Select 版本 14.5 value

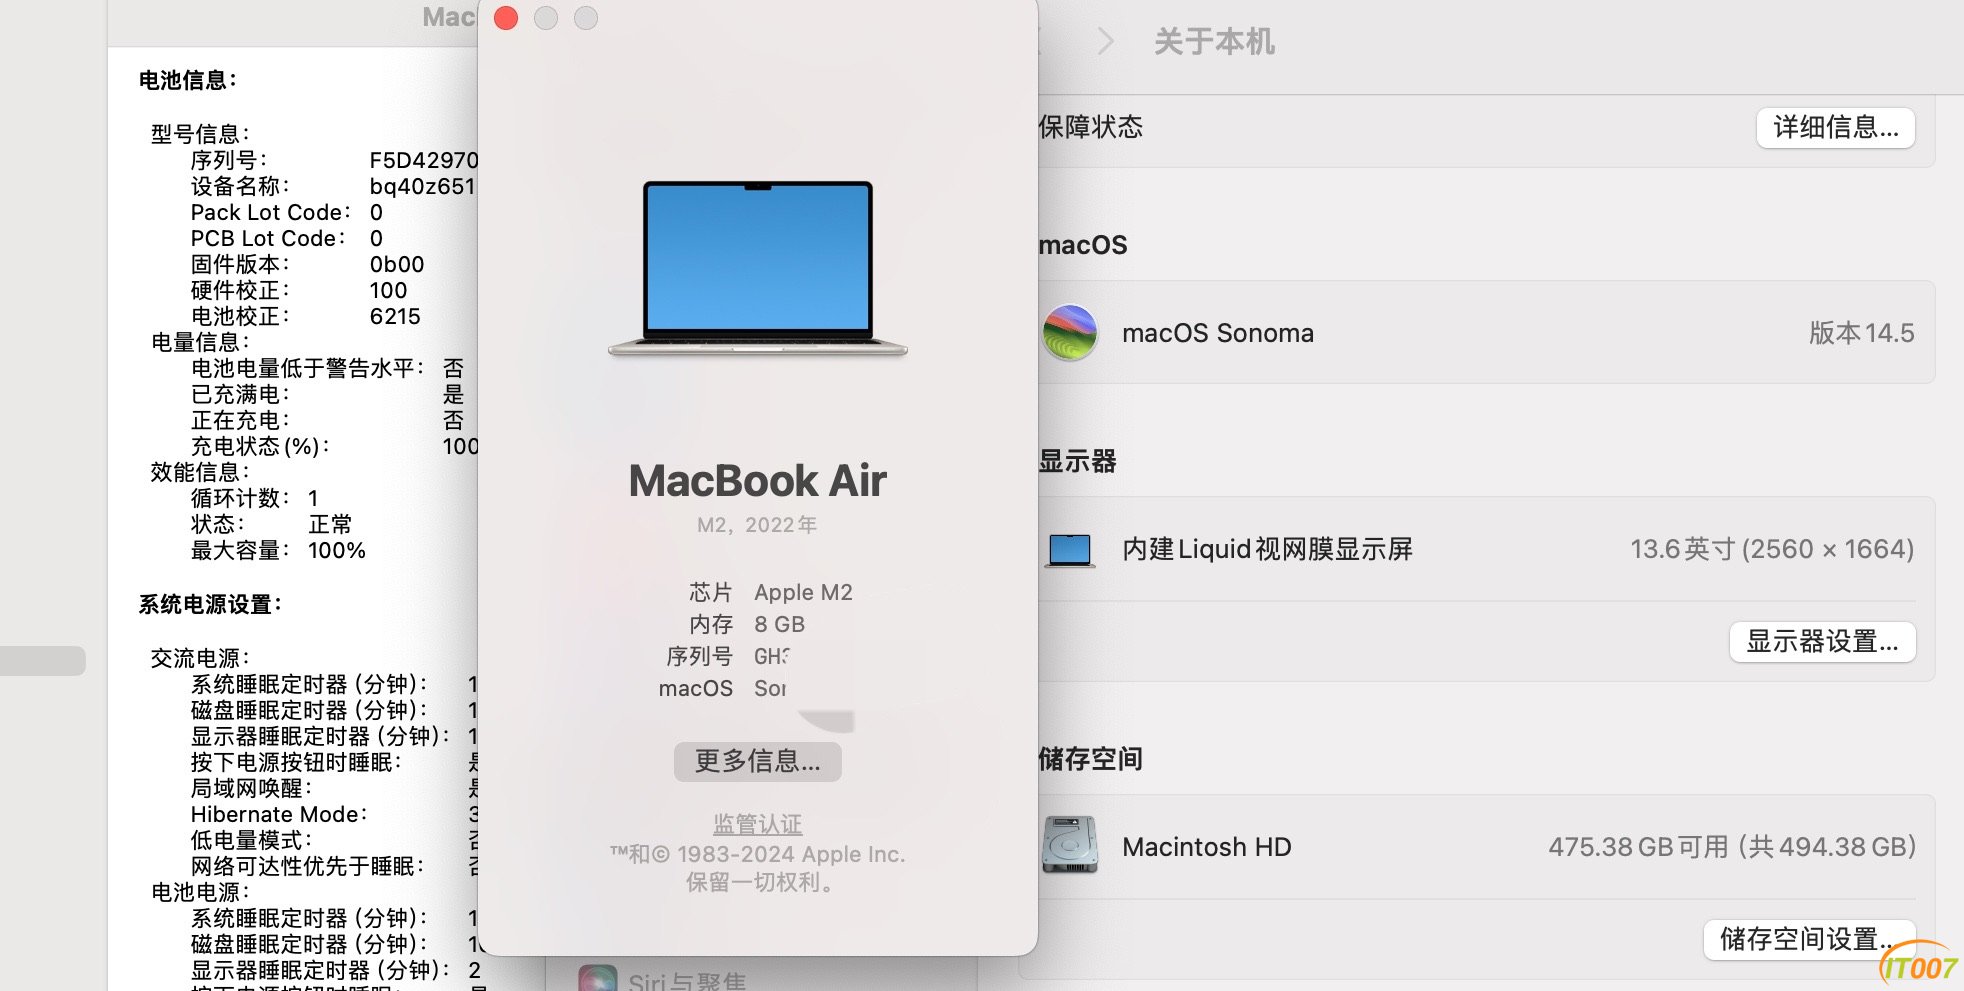pyautogui.click(x=1861, y=333)
